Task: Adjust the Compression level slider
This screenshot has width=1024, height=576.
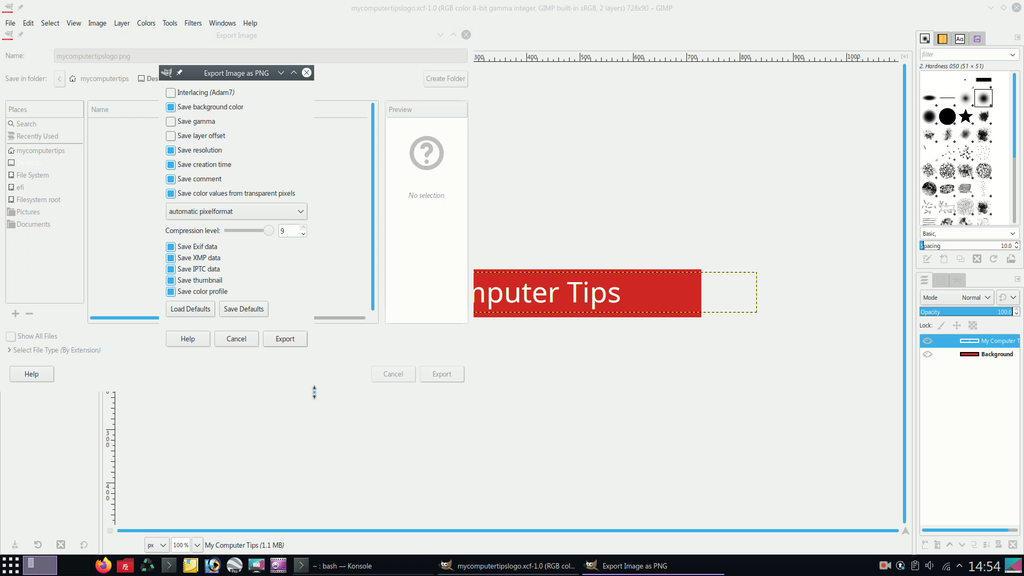Action: pos(249,231)
